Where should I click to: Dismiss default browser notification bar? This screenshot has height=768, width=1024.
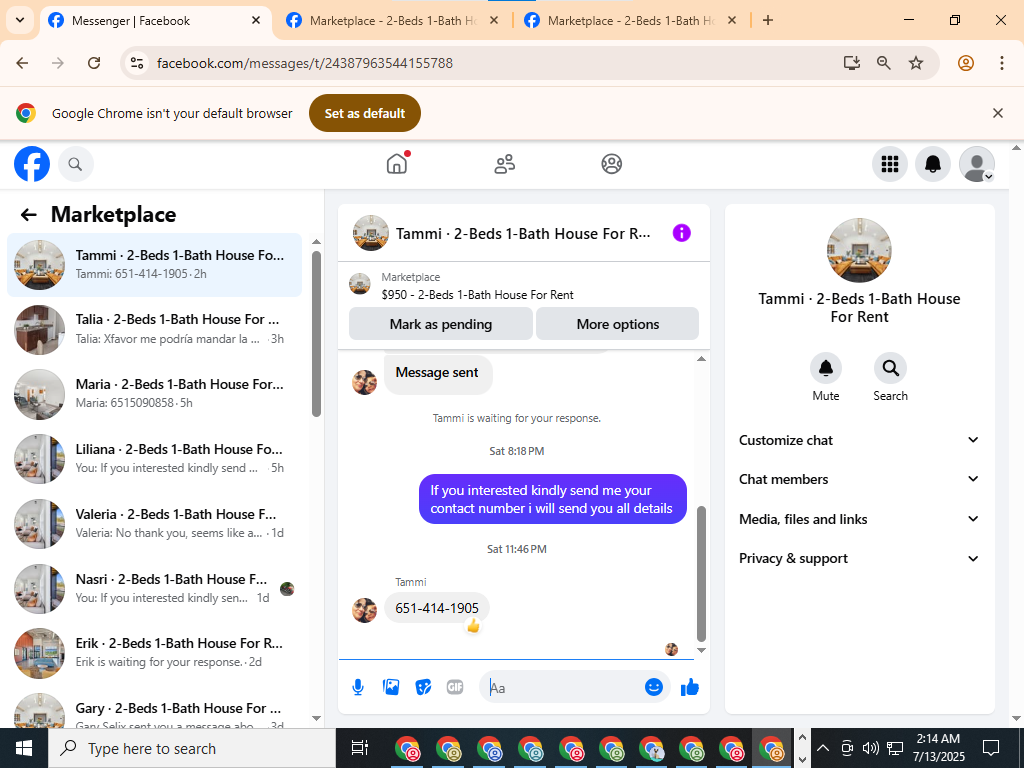coord(997,113)
